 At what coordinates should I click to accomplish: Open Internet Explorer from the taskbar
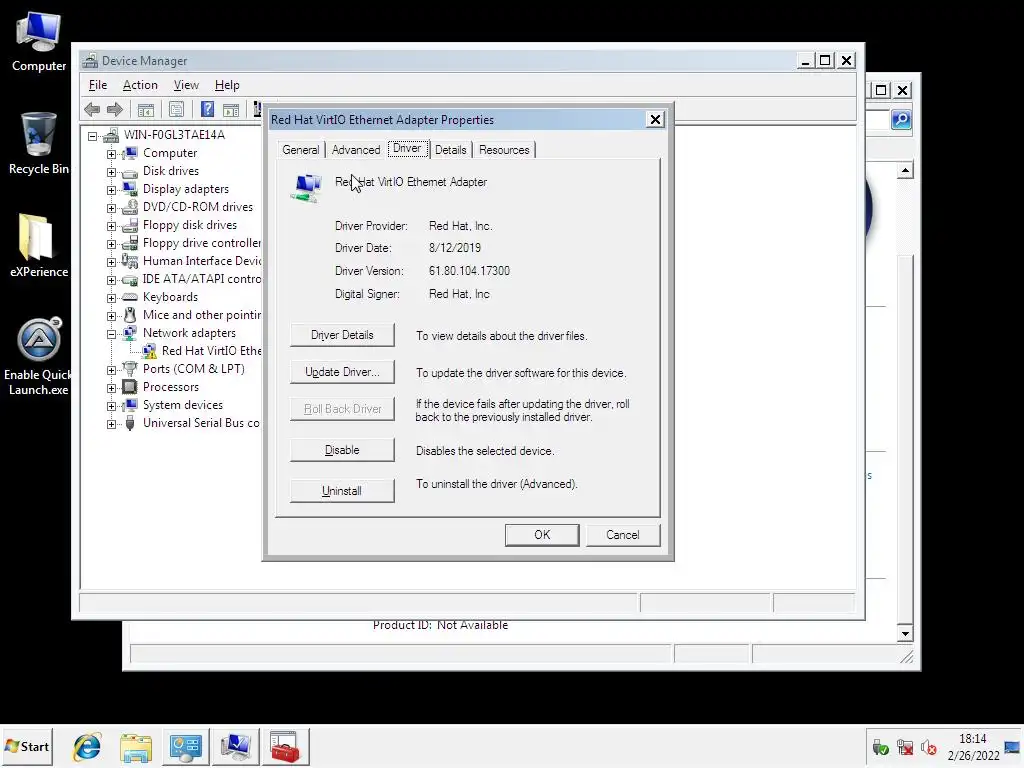tap(87, 746)
